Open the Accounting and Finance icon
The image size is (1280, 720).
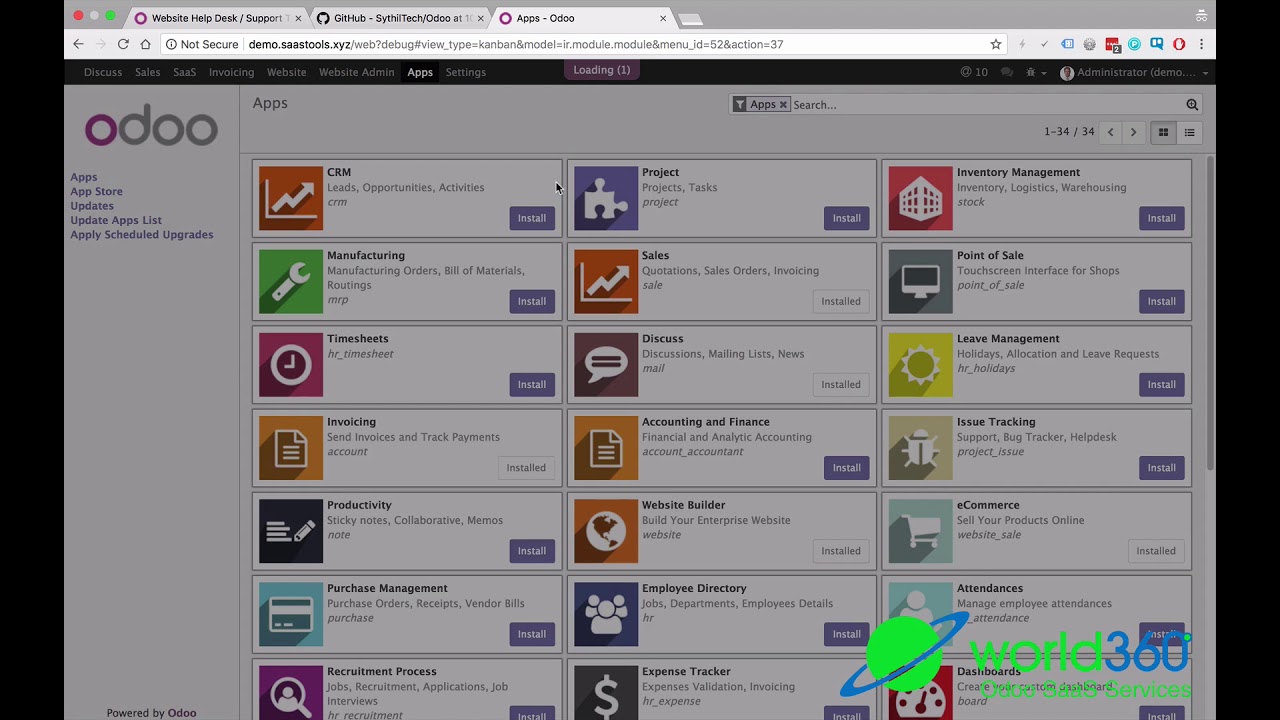(x=606, y=447)
